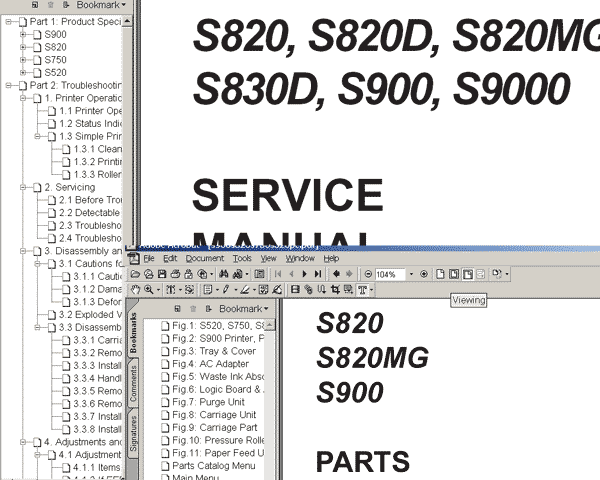Open the Help menu
The width and height of the screenshot is (600, 480).
pyautogui.click(x=331, y=258)
